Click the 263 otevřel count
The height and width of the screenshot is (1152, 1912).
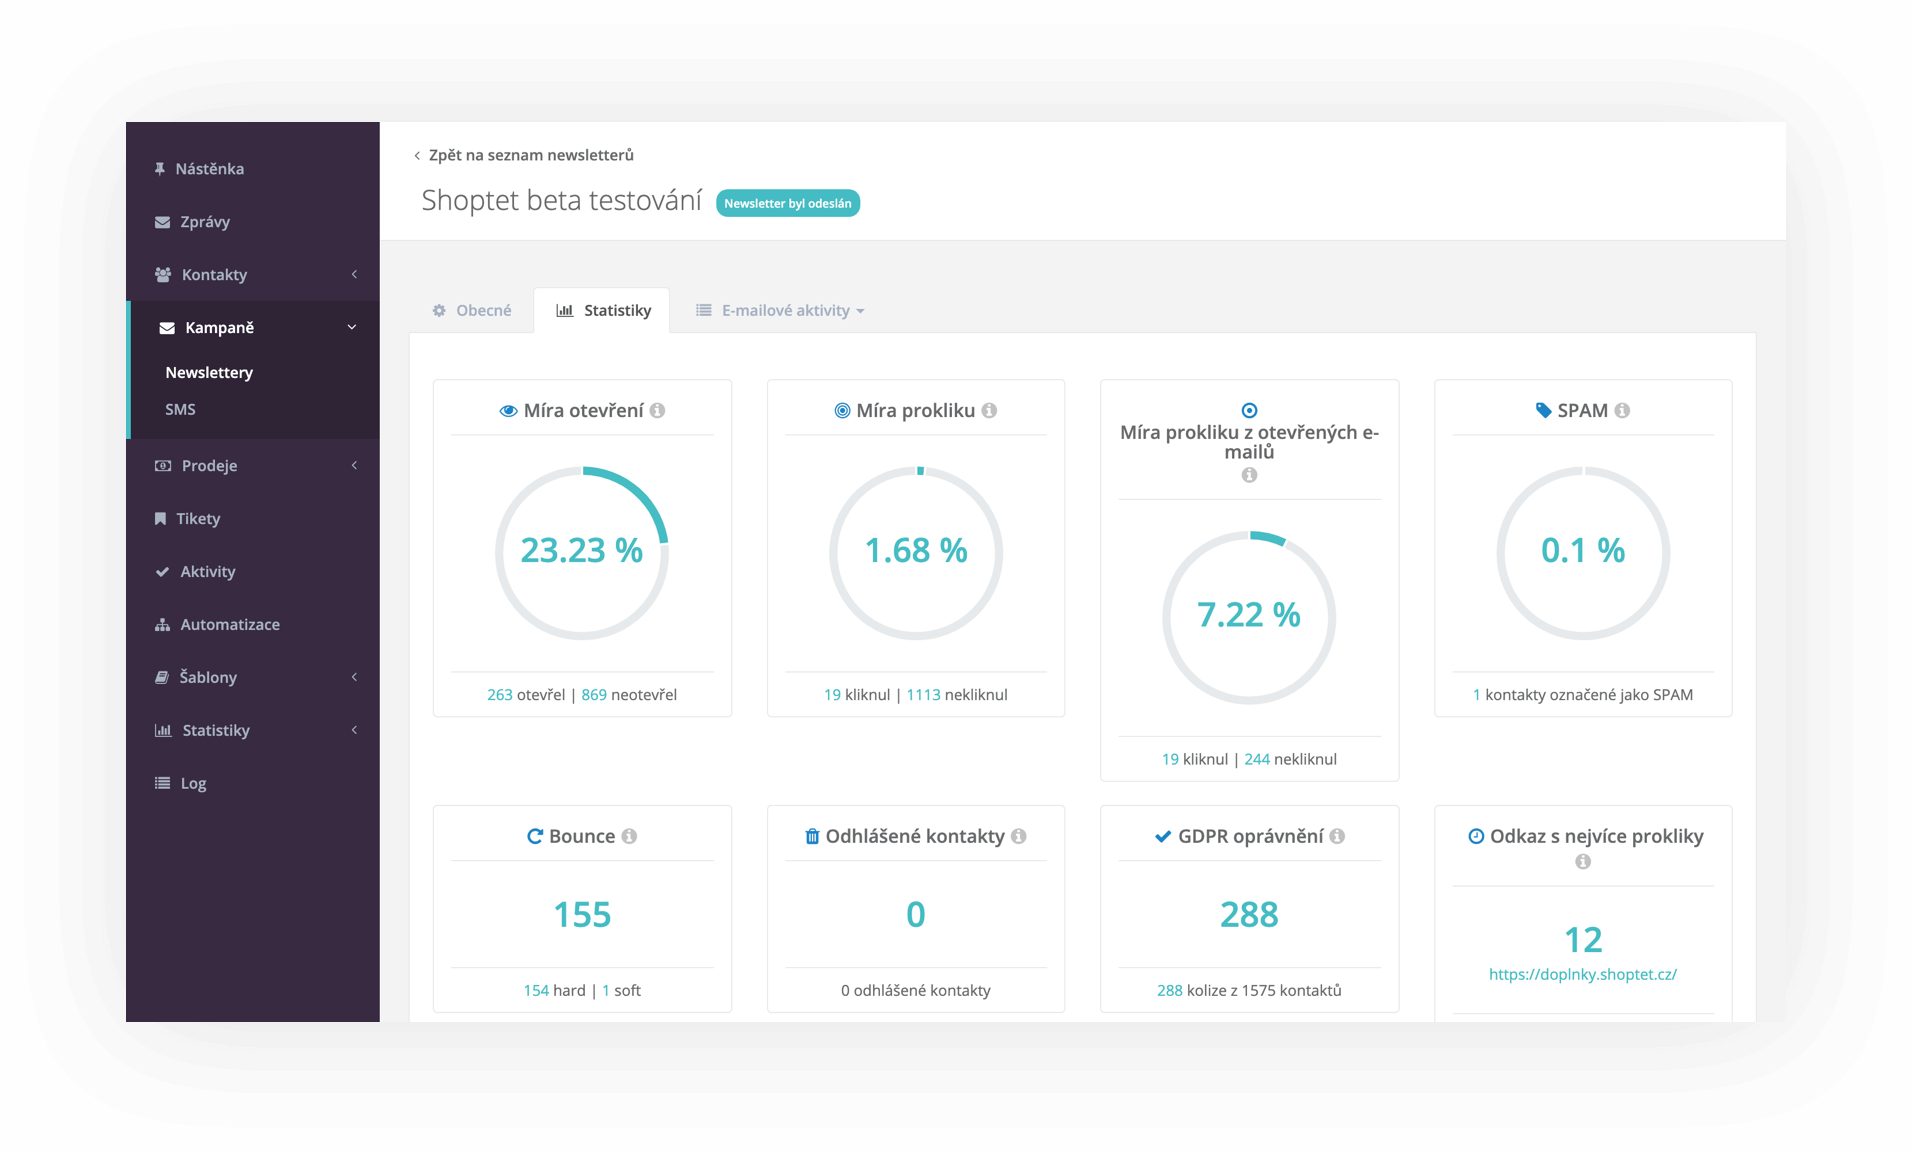pyautogui.click(x=499, y=695)
